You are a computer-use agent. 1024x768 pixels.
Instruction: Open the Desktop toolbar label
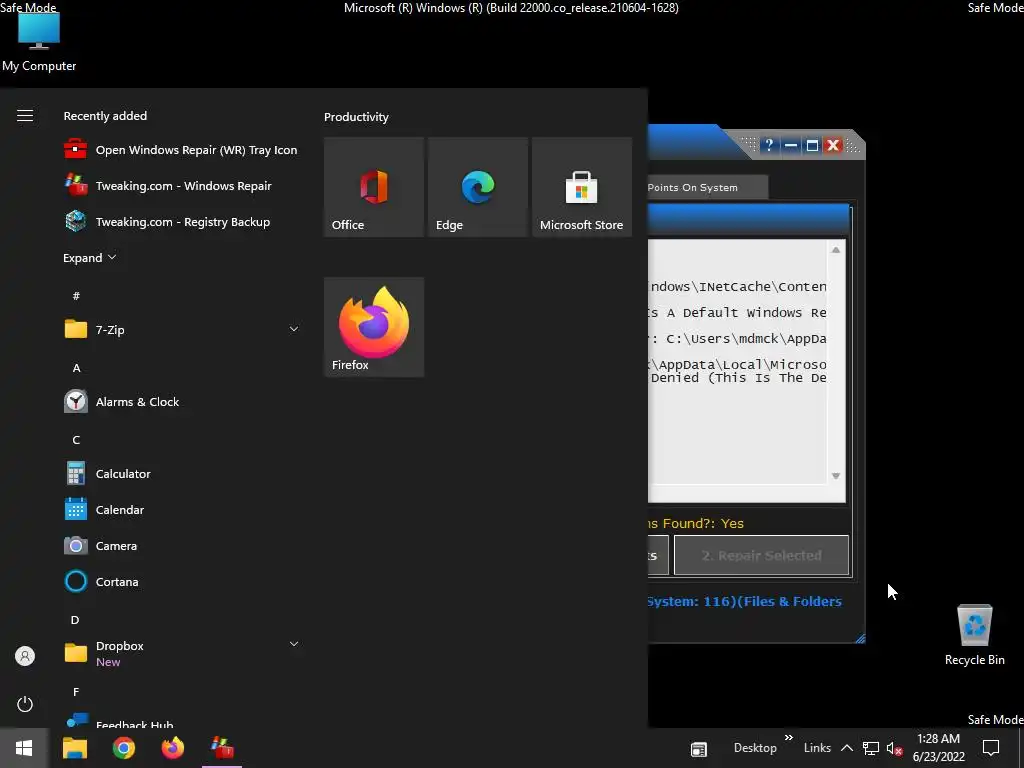tap(755, 748)
